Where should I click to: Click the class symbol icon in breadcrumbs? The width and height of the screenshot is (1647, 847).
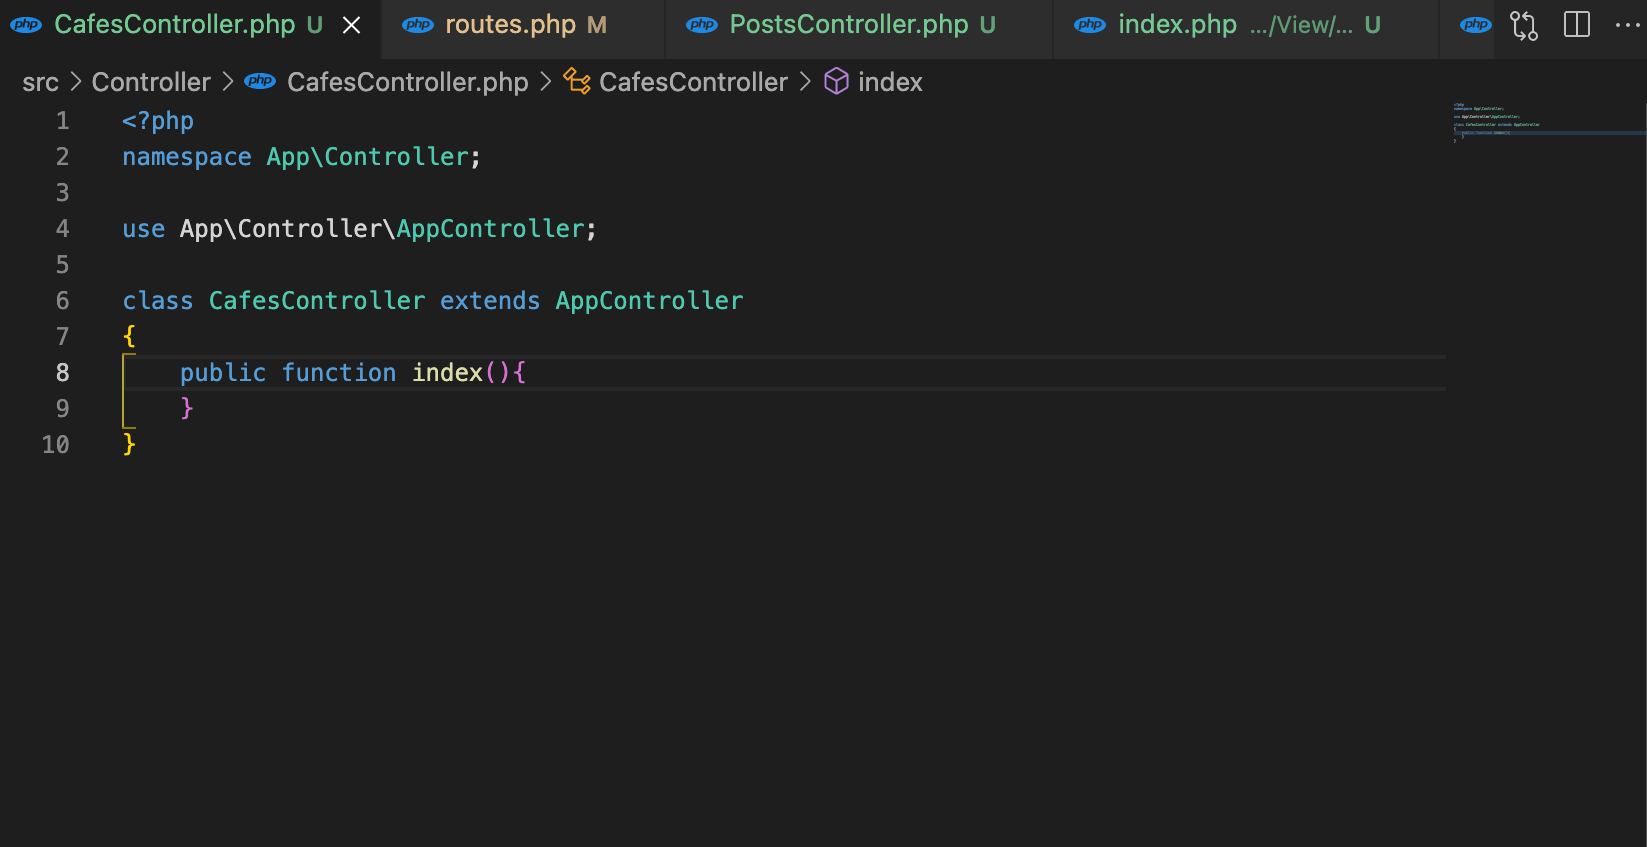pos(577,81)
